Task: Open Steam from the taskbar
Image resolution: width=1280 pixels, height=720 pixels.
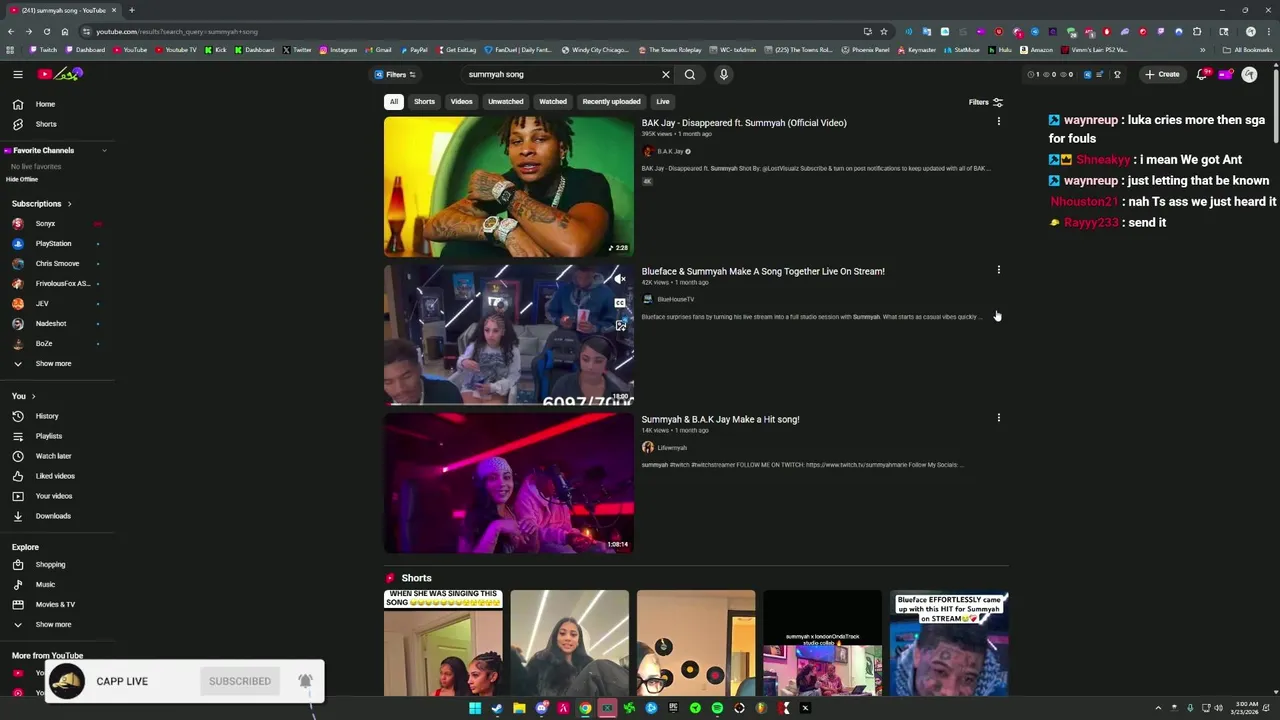Action: pos(497,708)
